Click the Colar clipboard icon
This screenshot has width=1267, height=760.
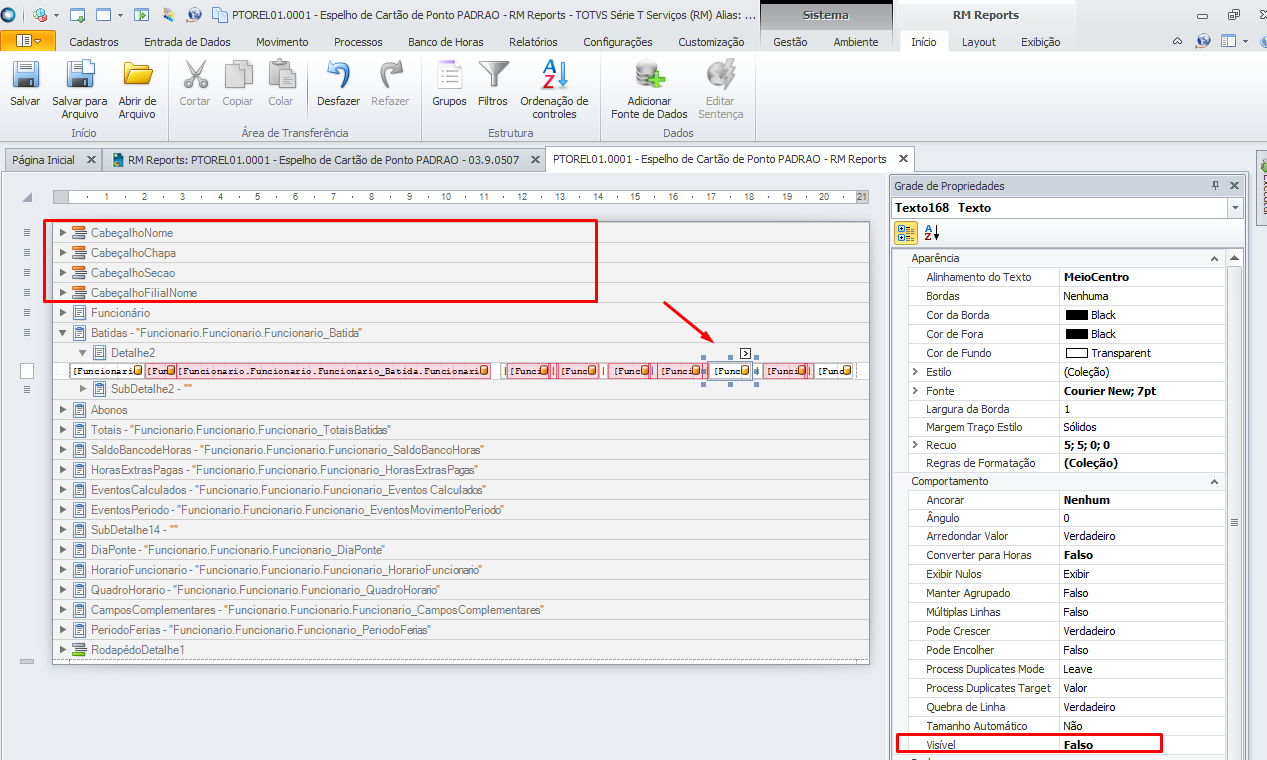tap(281, 76)
